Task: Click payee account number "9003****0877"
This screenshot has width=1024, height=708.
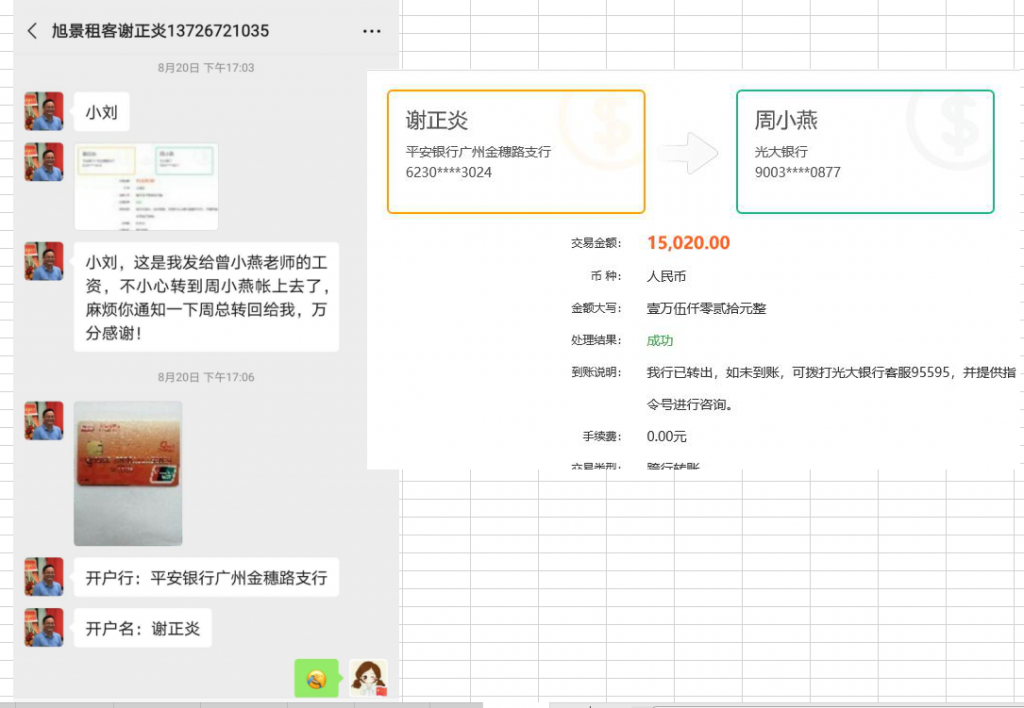Action: coord(798,172)
